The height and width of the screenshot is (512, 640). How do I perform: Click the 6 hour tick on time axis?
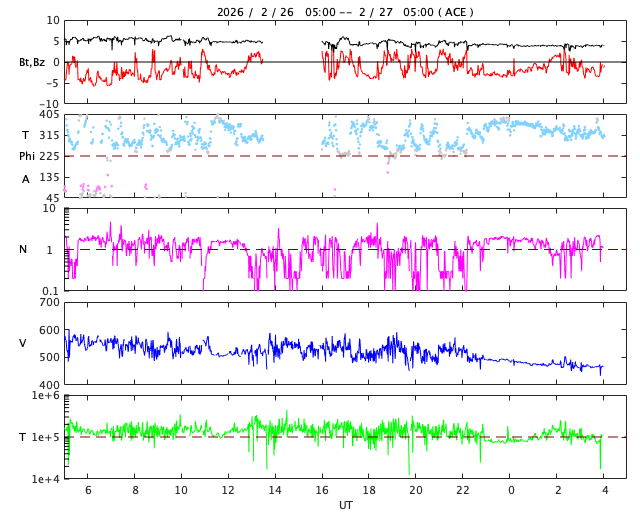pyautogui.click(x=88, y=491)
